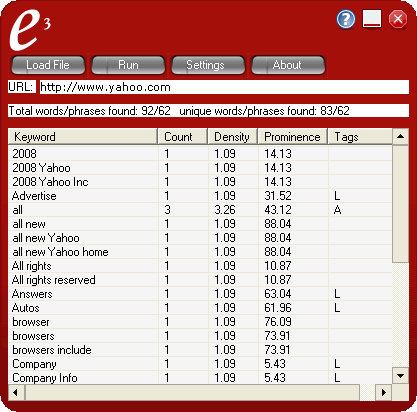Select the 'Autos' keyword row

[200, 308]
